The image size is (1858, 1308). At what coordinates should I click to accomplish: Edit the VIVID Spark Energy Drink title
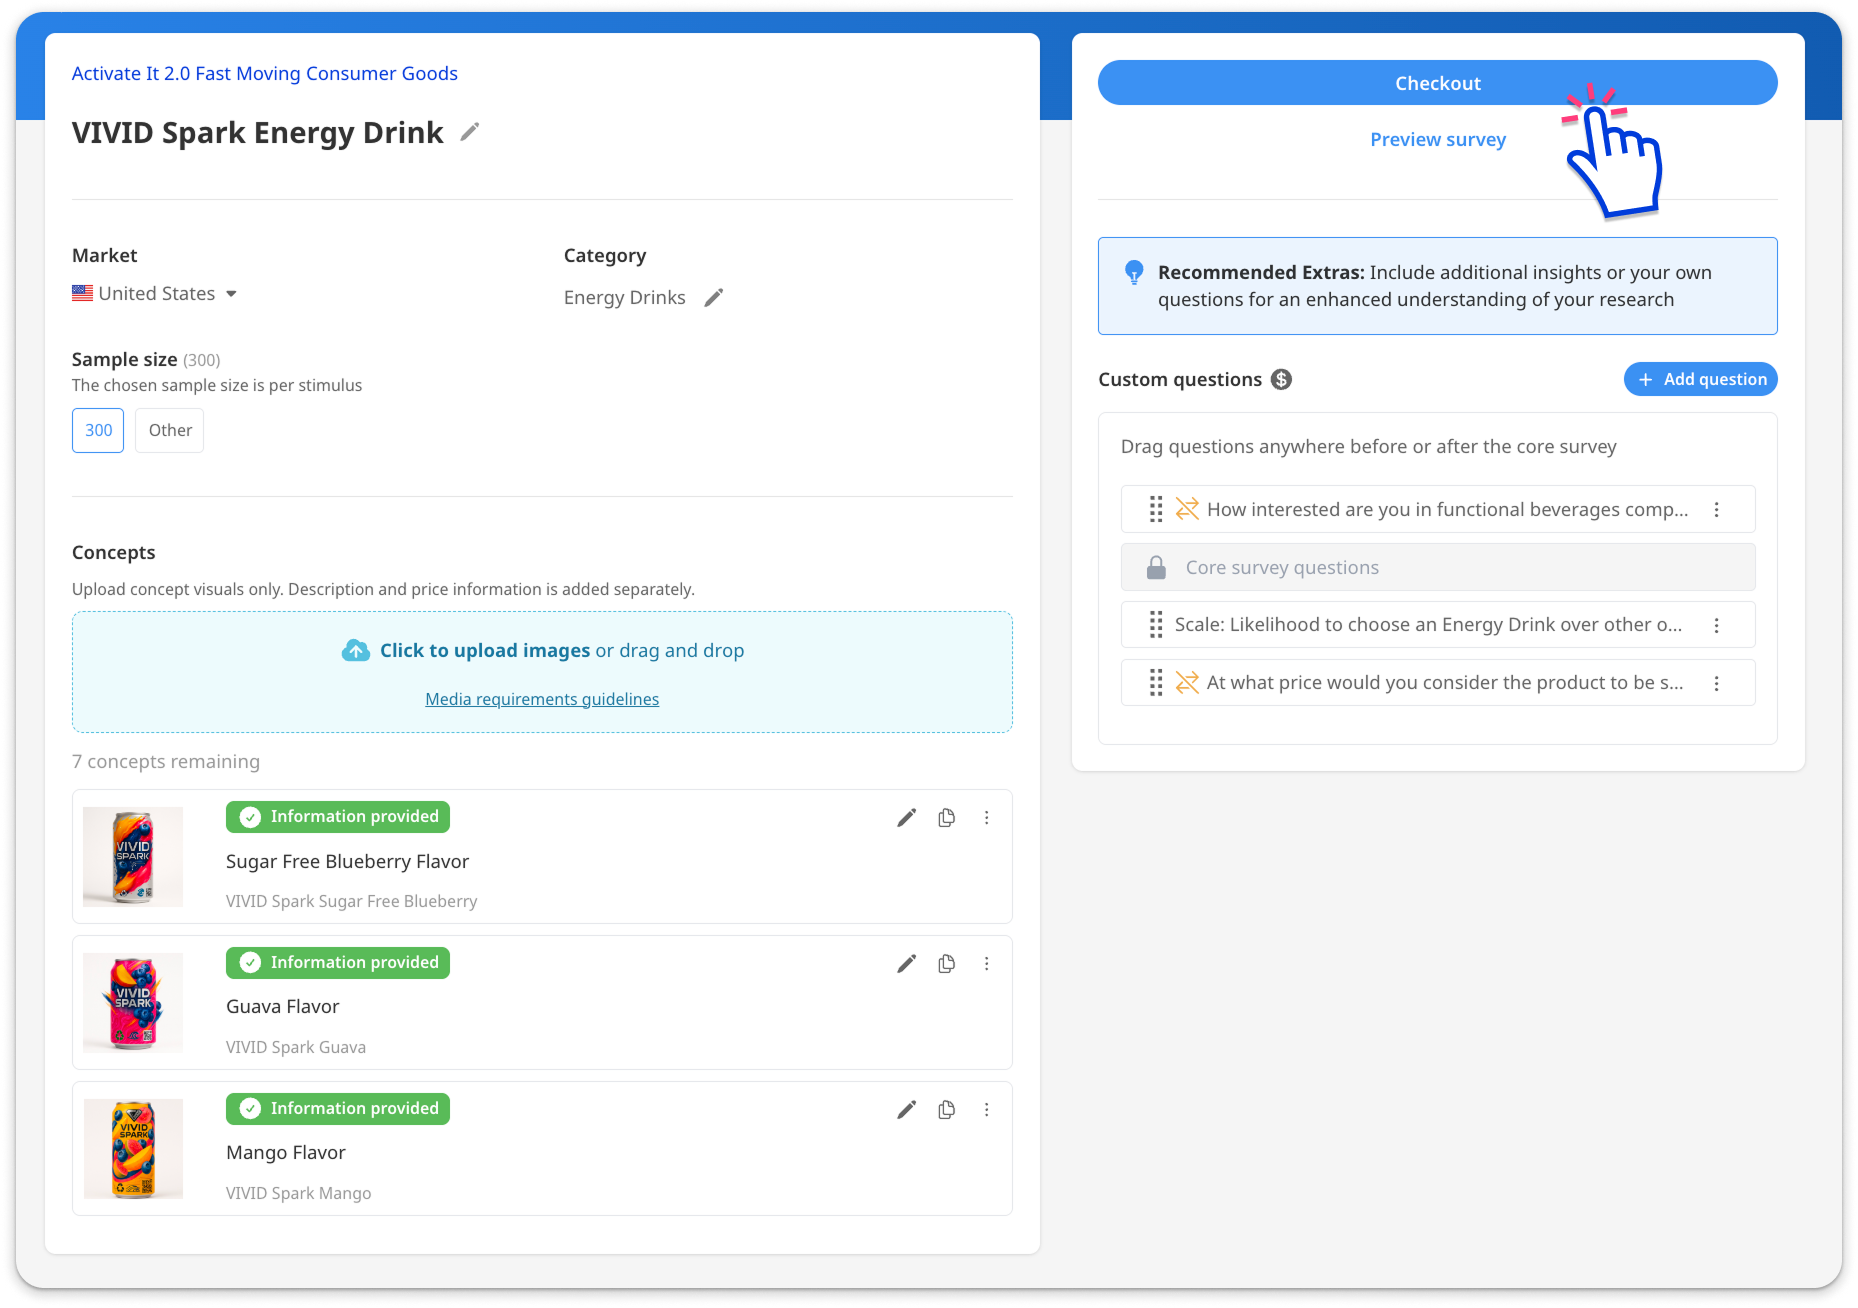click(469, 132)
